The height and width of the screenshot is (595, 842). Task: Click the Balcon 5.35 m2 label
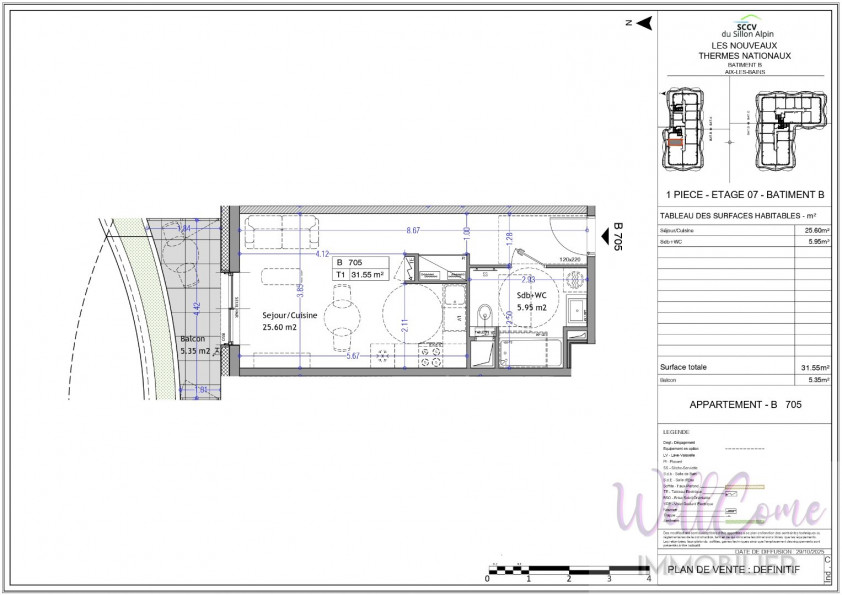195,345
